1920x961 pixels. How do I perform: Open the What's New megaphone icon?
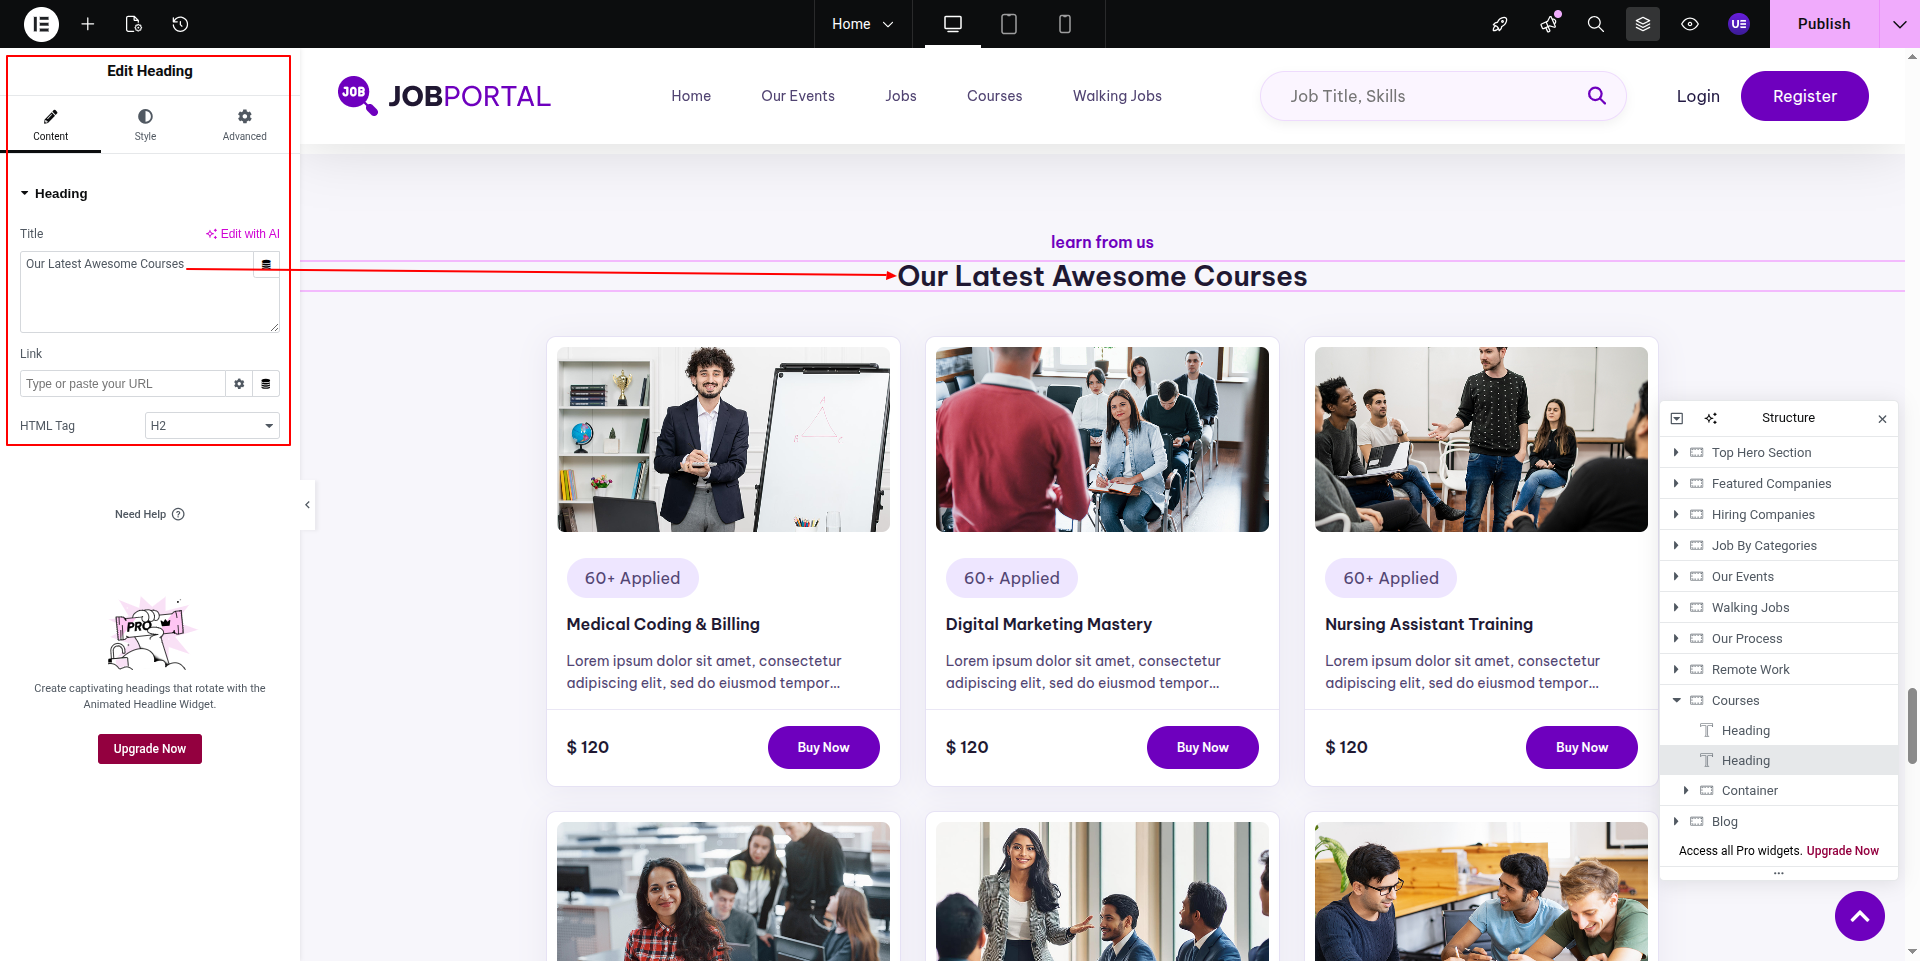coord(1549,24)
